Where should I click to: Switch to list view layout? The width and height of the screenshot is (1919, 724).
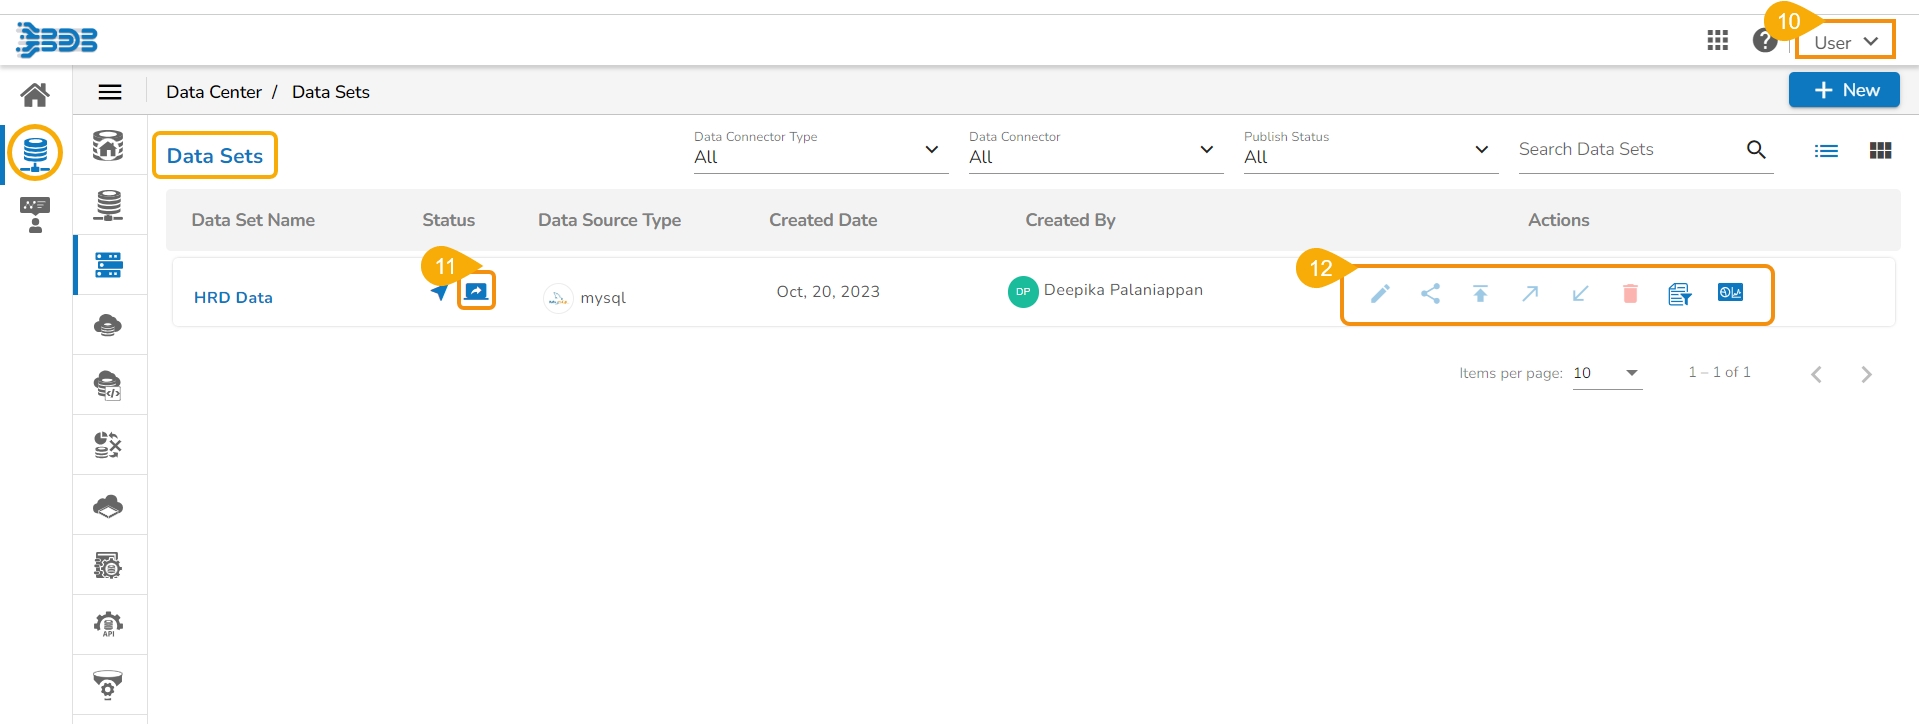(1826, 151)
